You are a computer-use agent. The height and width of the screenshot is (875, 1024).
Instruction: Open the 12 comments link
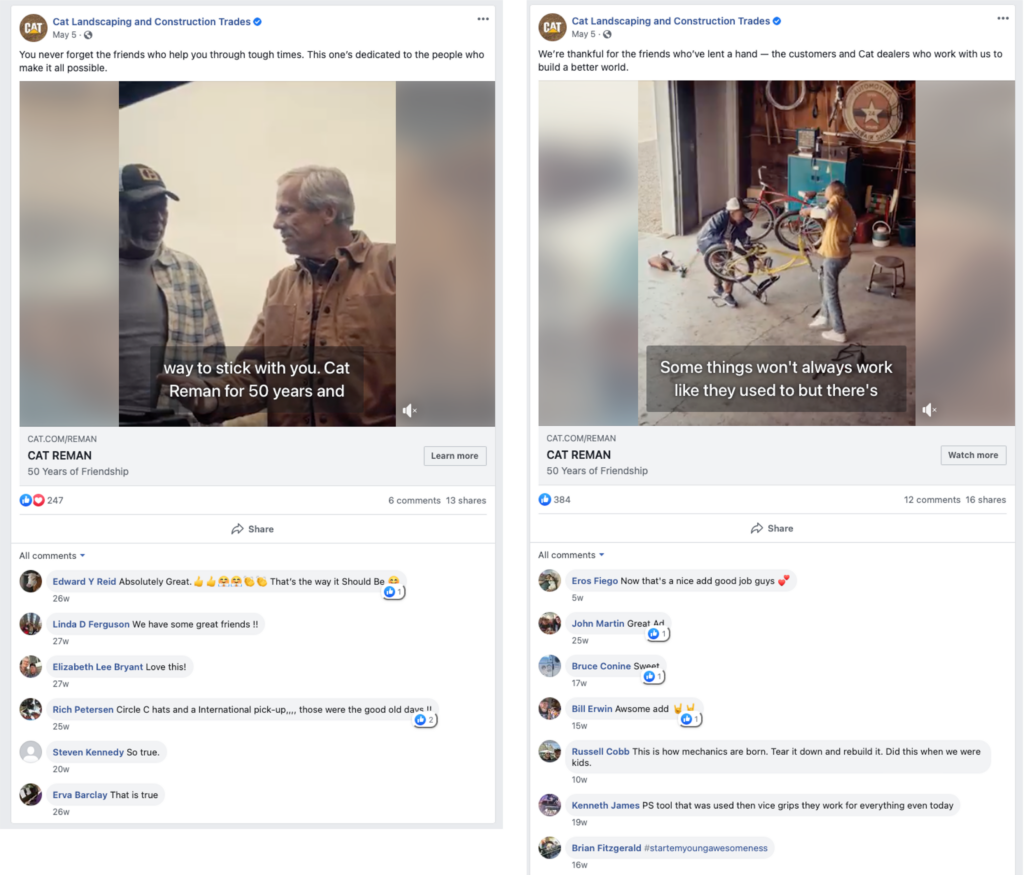point(932,500)
